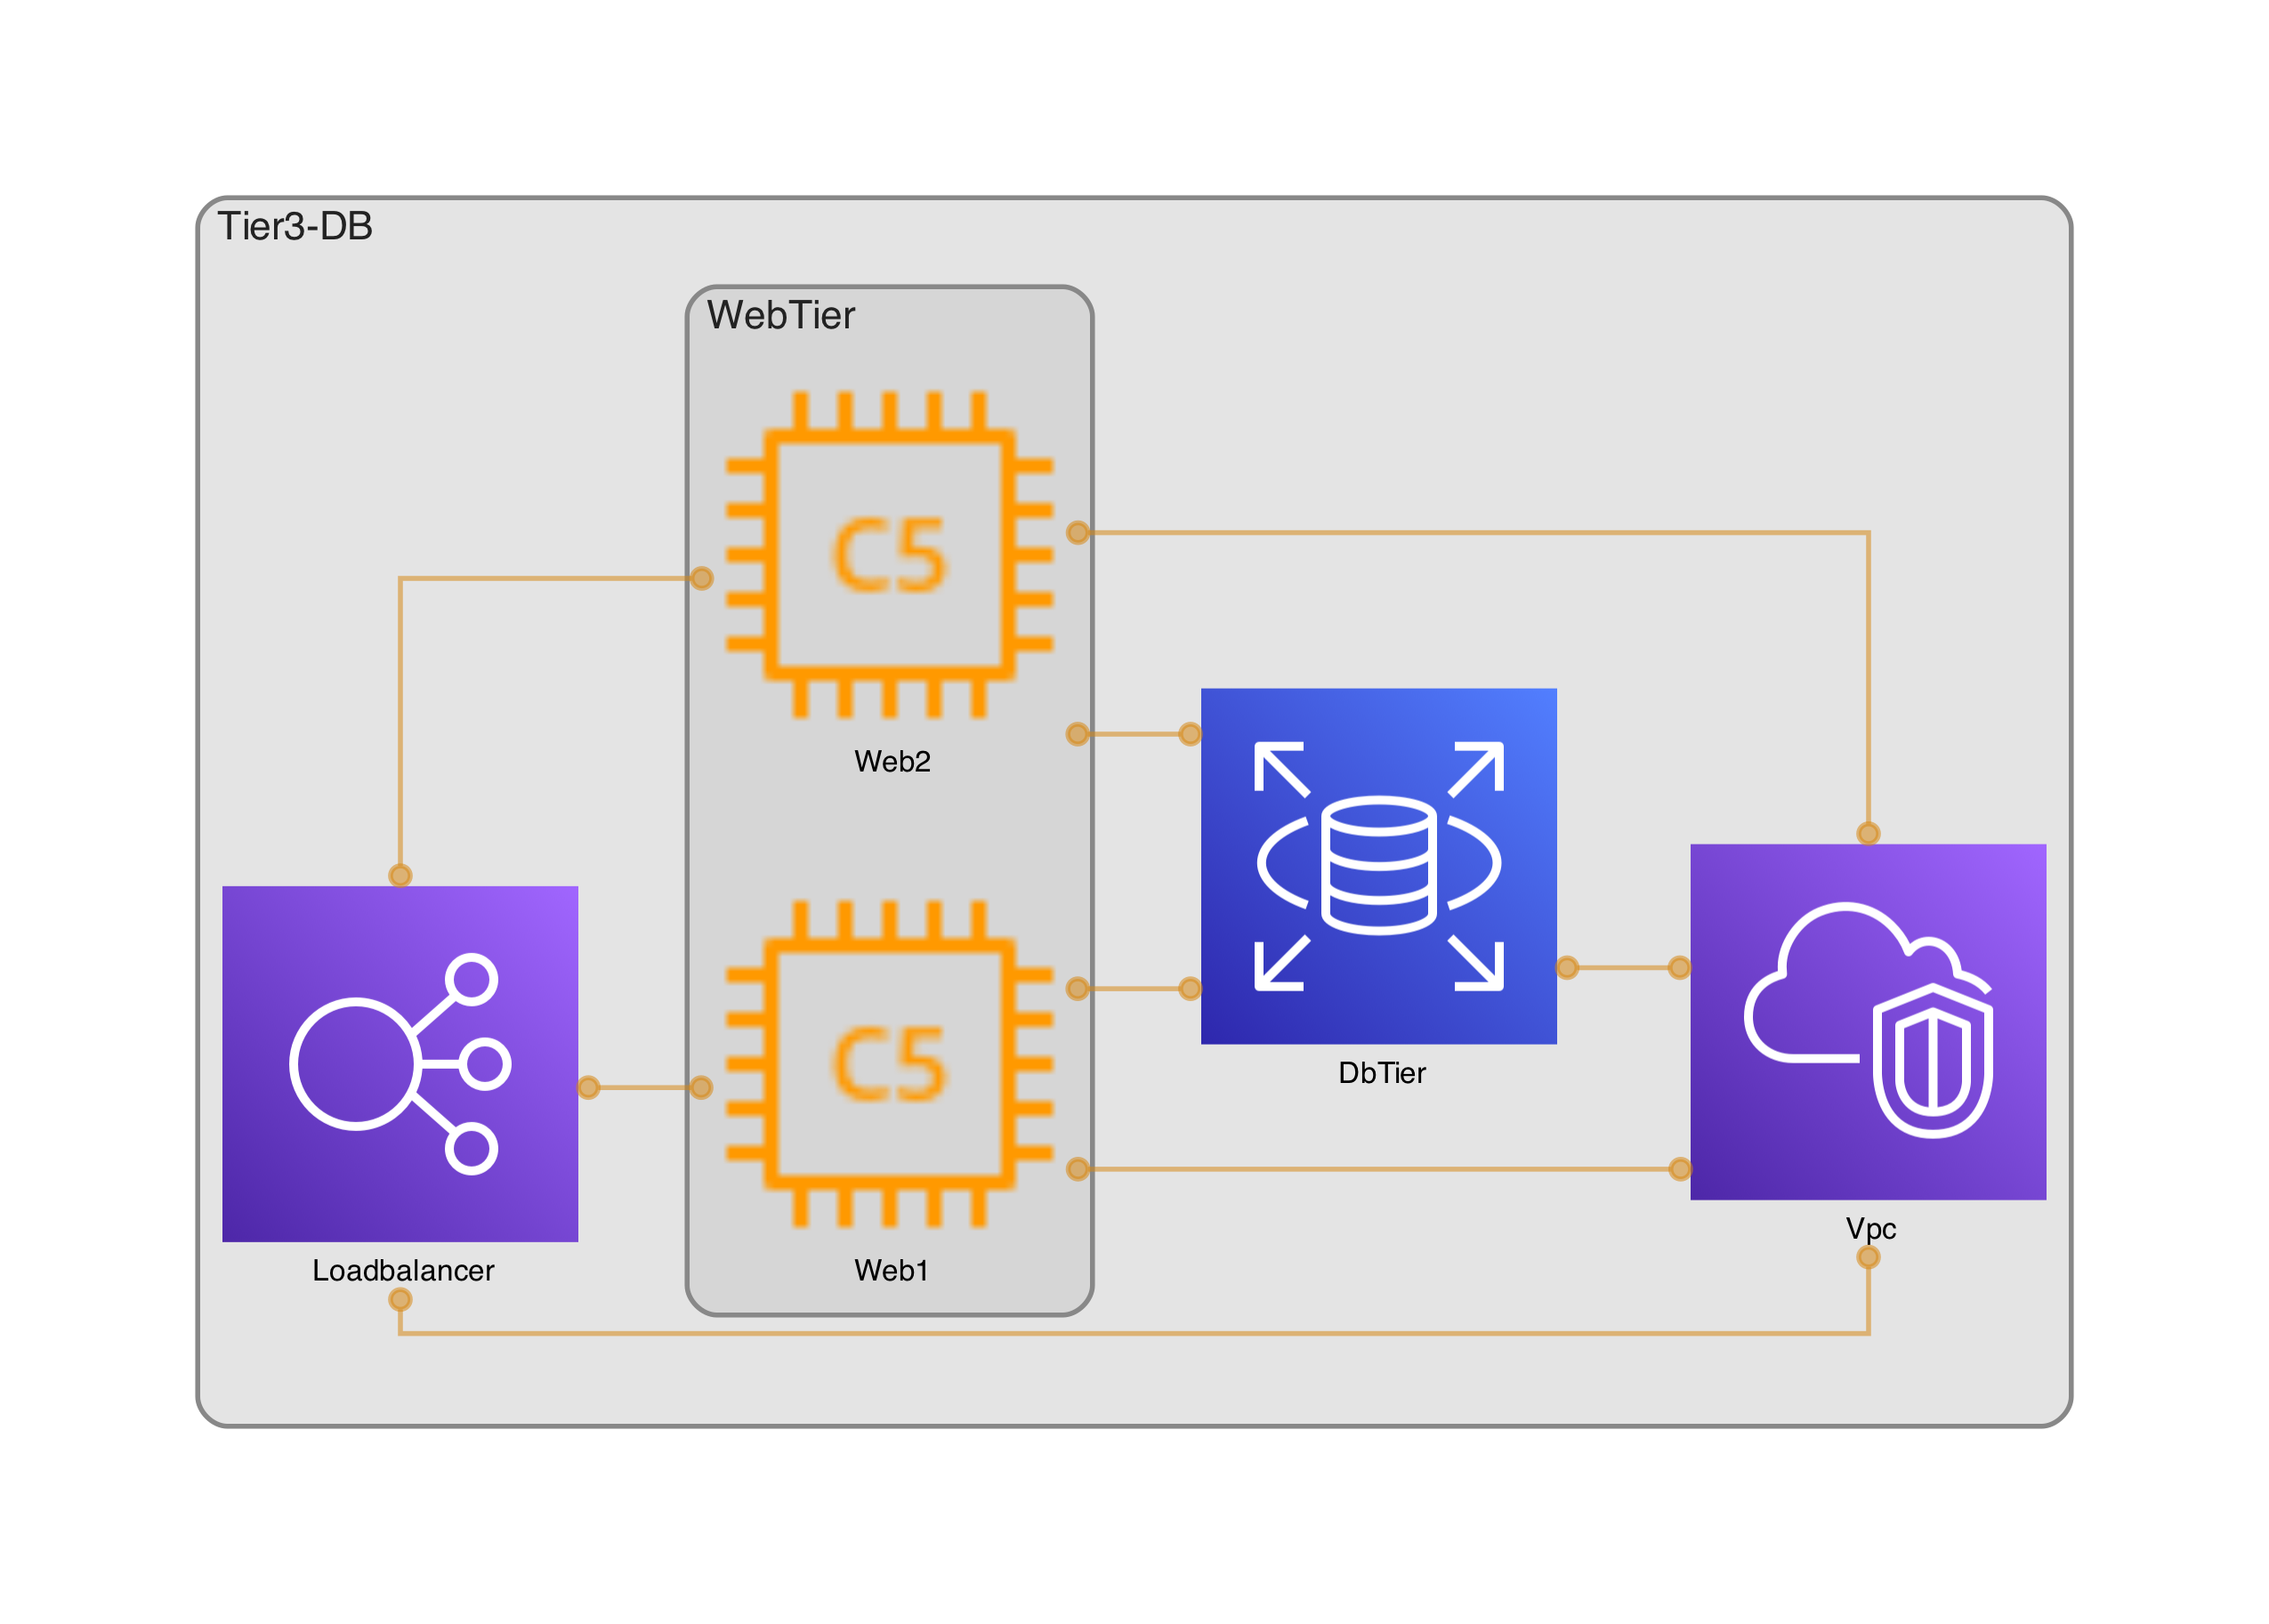
Task: Click the Tier3-DB group title
Action: point(295,227)
